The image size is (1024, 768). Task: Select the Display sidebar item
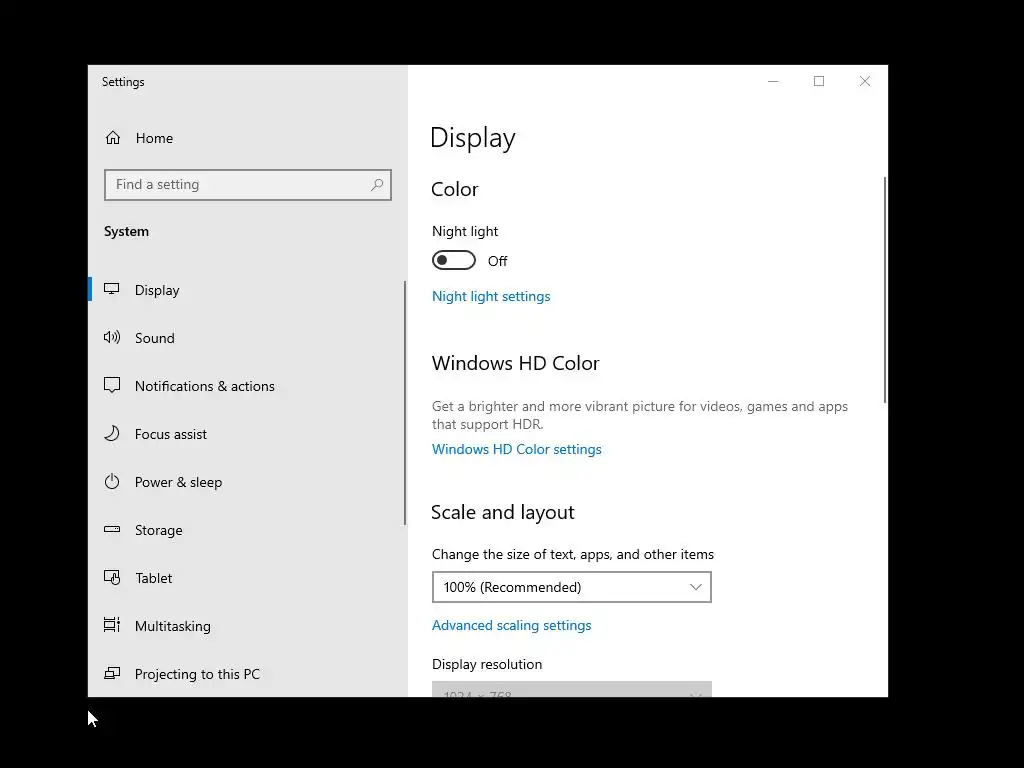click(x=247, y=290)
